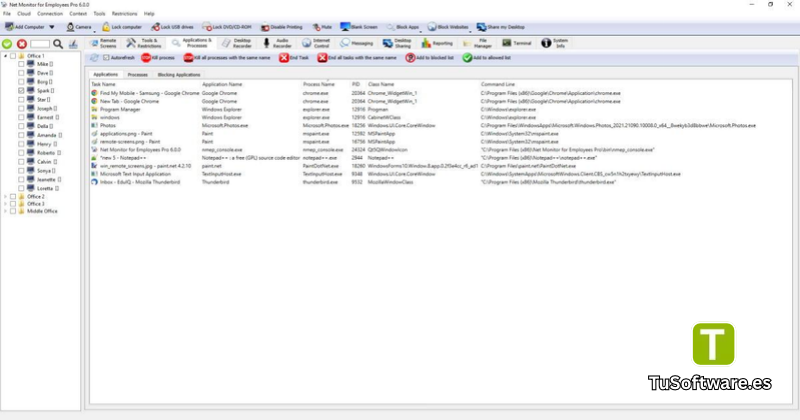This screenshot has height=420, width=800.
Task: Open the Internet Control section
Action: pos(316,43)
